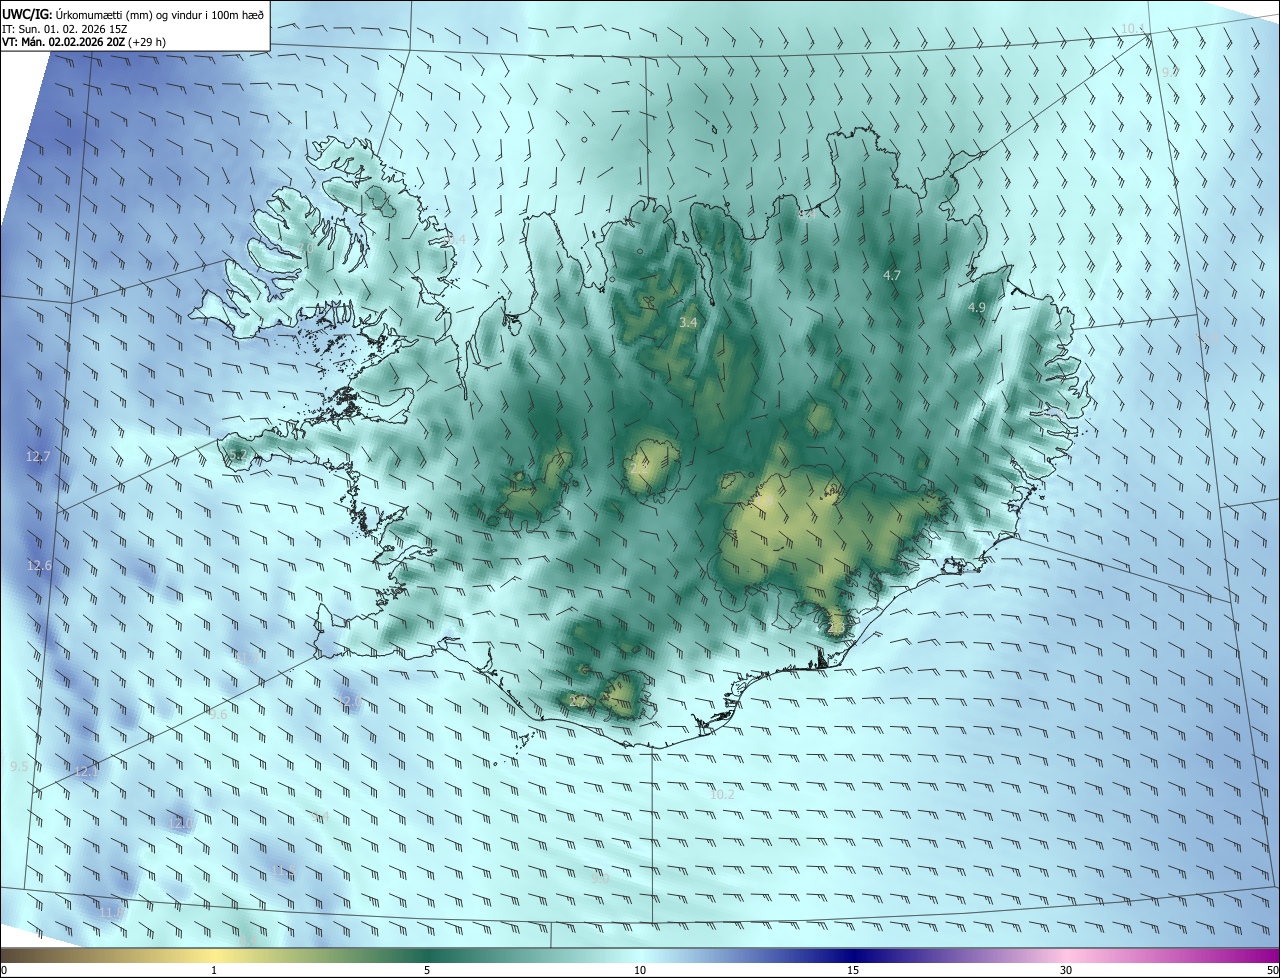
Task: Click the 2.3 value on the southeast glacier
Action: point(836,628)
